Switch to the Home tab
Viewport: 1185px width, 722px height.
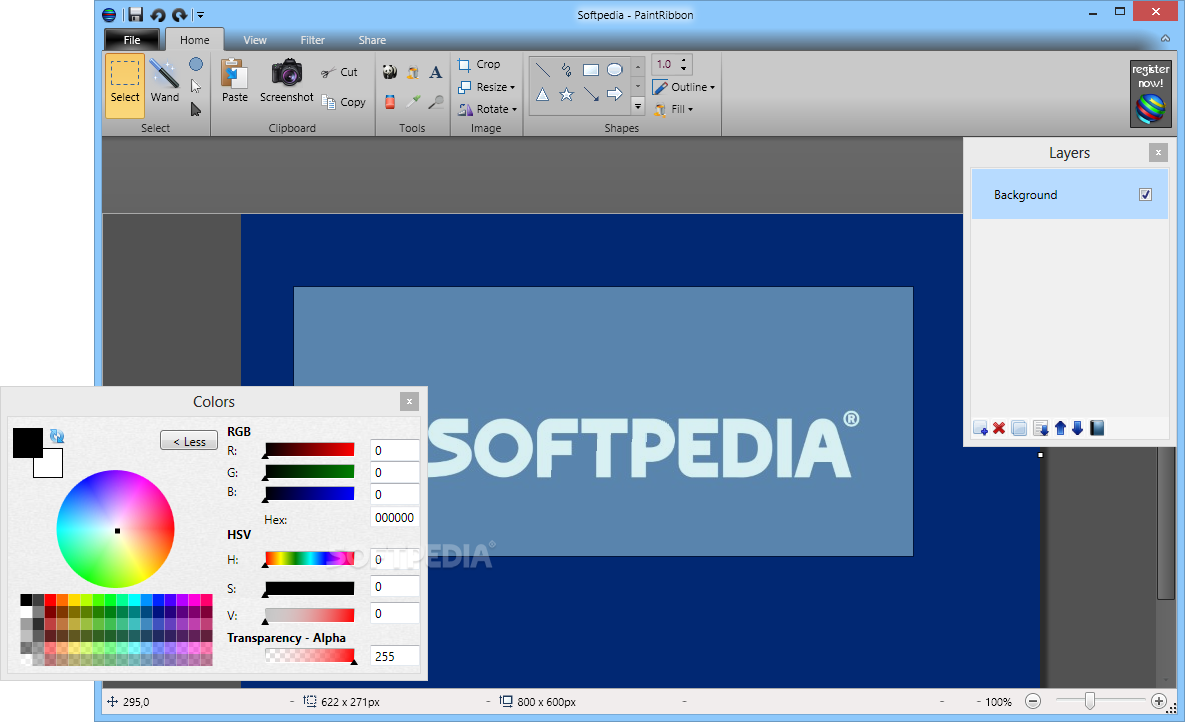[x=194, y=40]
